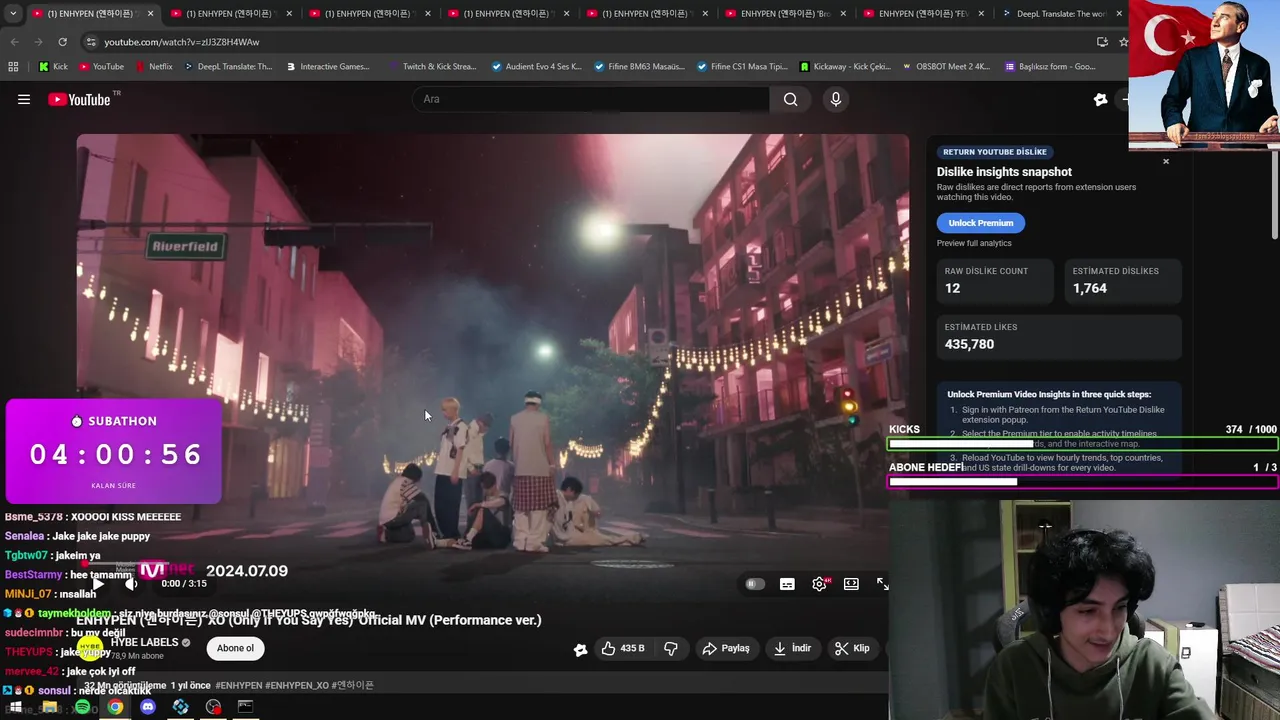Open the Kick bookmark
The image size is (1280, 720).
(x=53, y=67)
